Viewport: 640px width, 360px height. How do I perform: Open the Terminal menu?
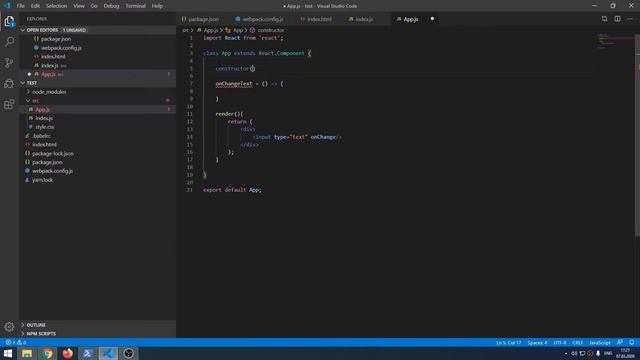[135, 6]
